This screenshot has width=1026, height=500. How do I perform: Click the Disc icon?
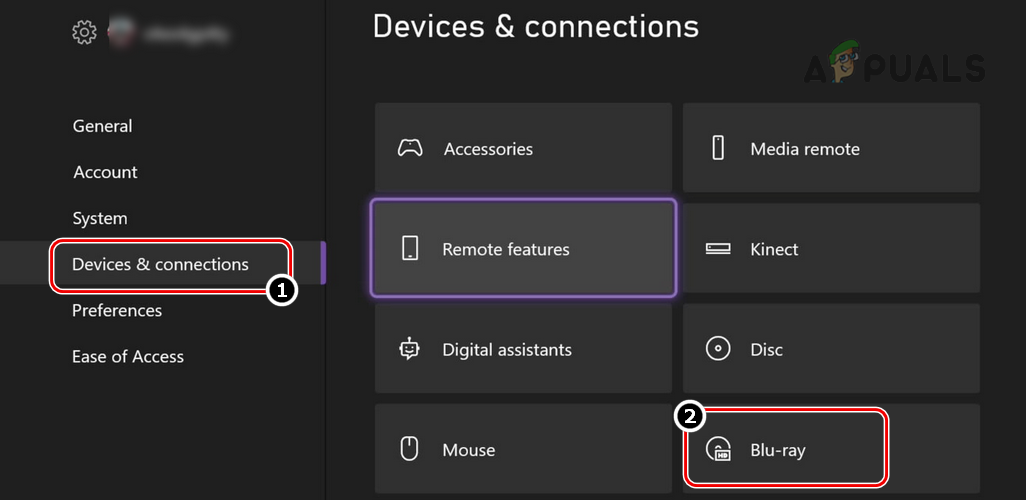coord(718,349)
